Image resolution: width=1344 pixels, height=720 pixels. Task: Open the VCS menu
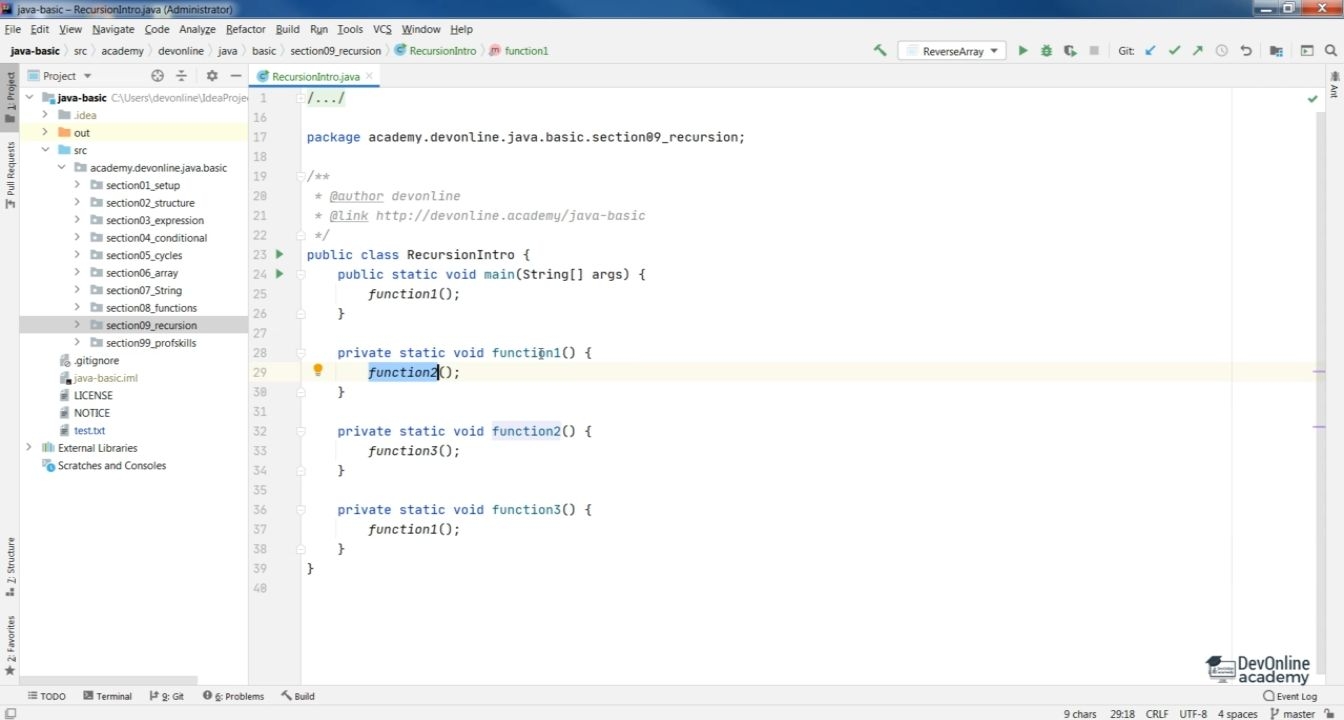coord(382,29)
